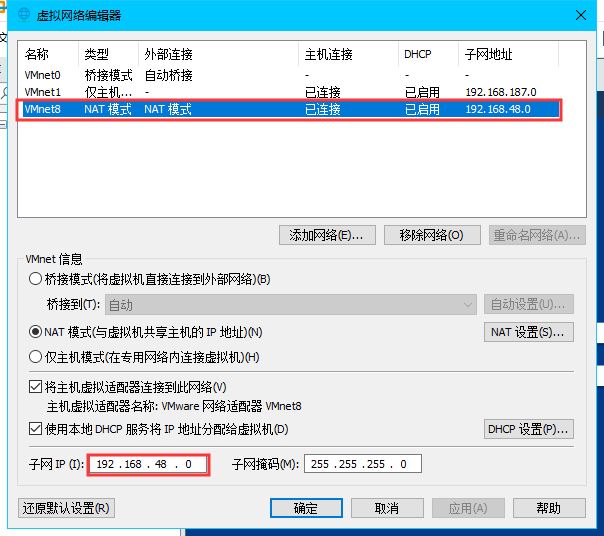Click the 子网地址 column header
604x536 pixels.
487,54
